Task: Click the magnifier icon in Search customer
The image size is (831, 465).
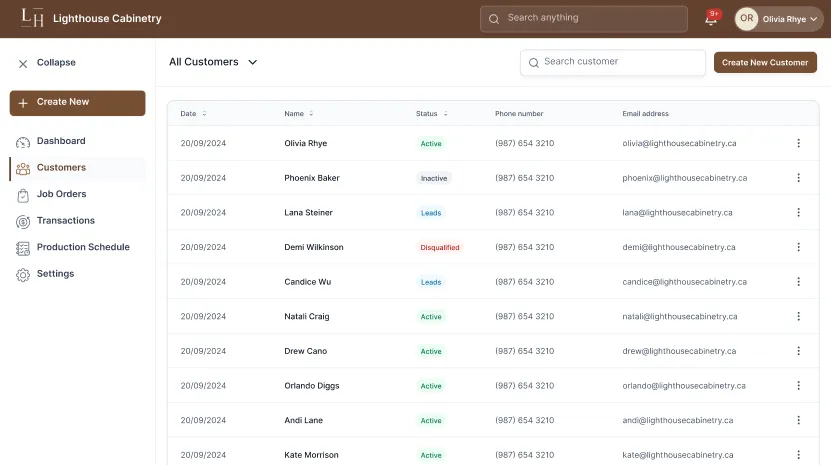Action: coord(534,62)
